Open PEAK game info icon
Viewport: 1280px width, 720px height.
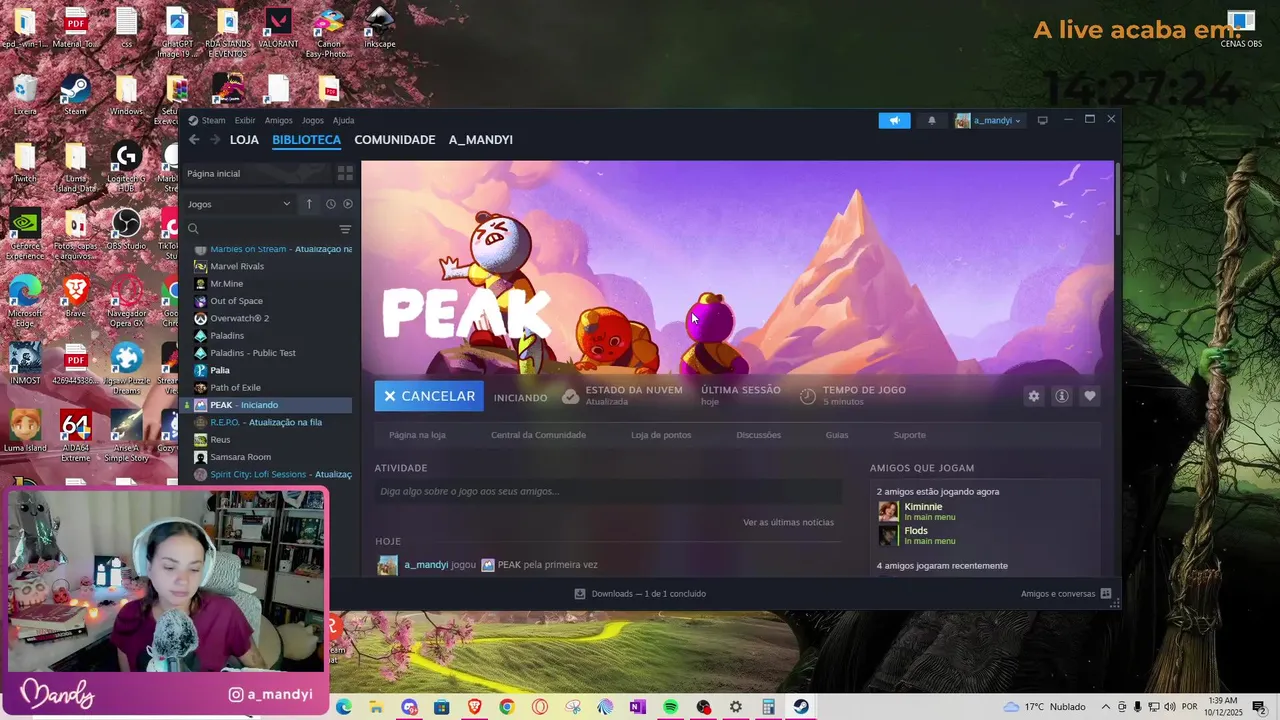(1062, 396)
